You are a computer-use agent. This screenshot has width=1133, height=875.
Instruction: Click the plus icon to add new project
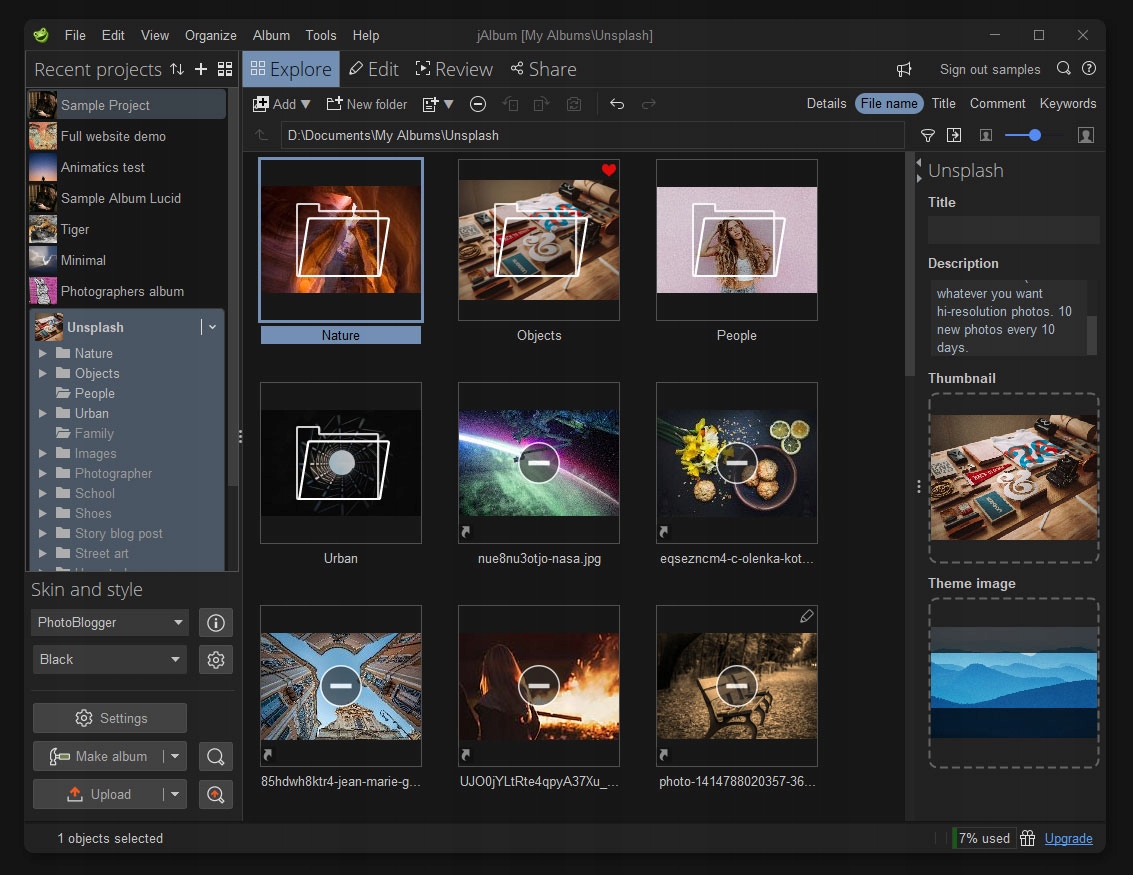[x=201, y=69]
